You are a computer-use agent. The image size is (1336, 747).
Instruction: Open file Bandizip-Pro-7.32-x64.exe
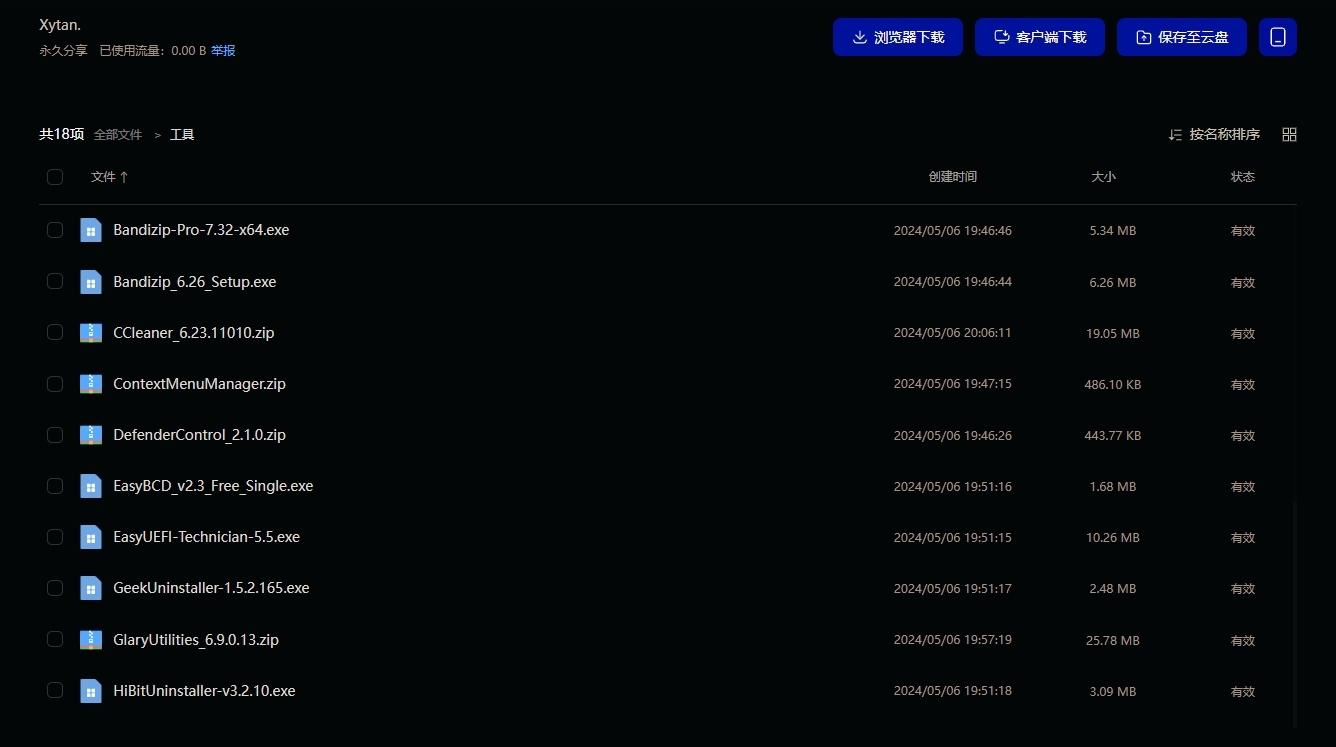(201, 230)
